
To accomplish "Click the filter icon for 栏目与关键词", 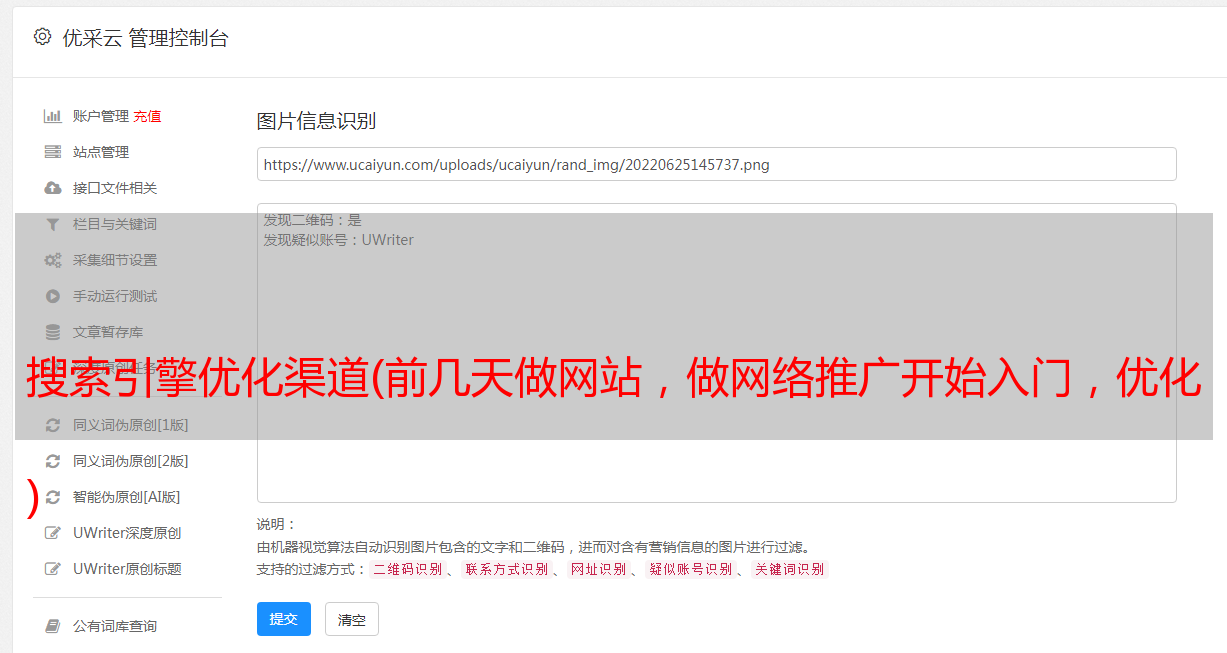I will [x=53, y=224].
